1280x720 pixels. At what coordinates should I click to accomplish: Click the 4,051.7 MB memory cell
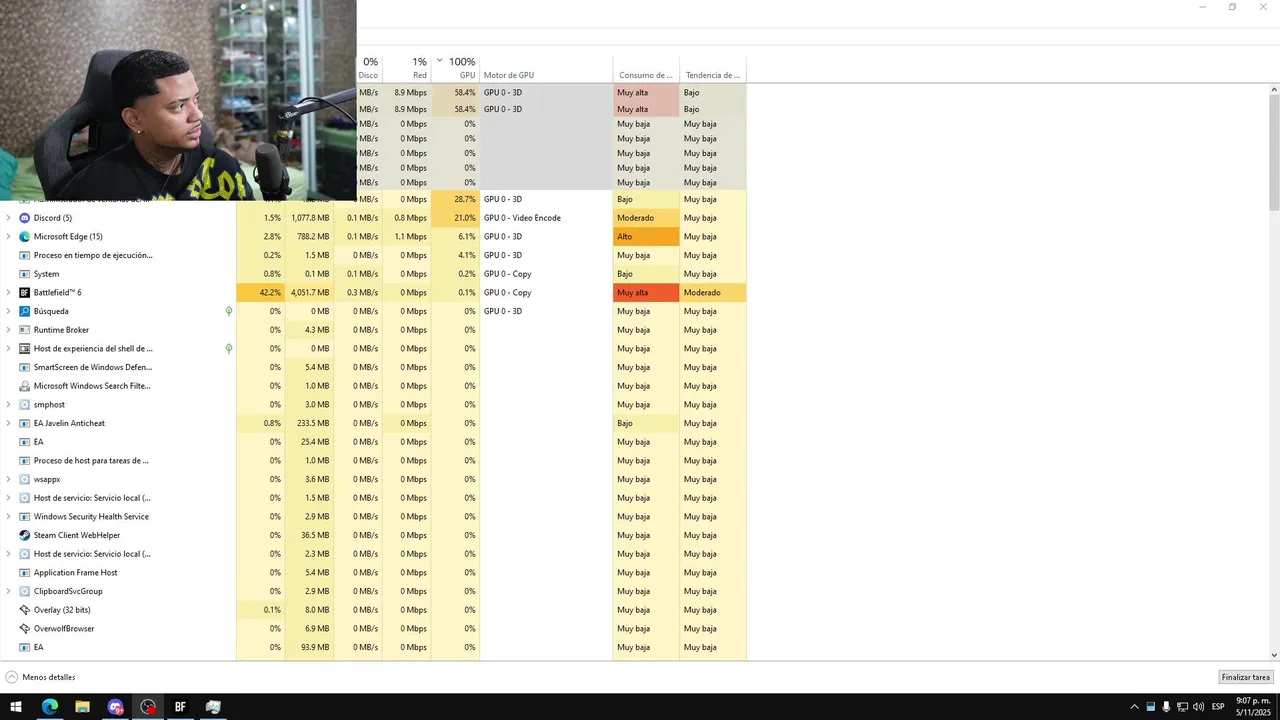point(309,293)
